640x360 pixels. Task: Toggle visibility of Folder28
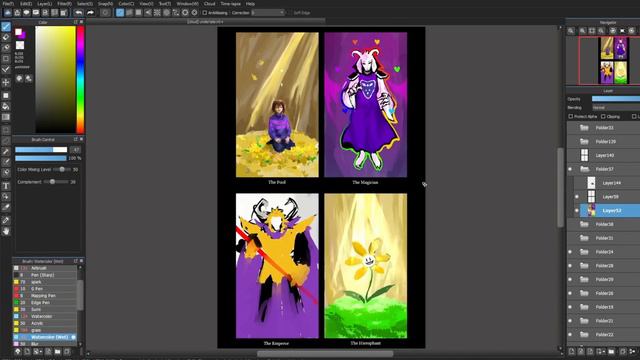(570, 266)
